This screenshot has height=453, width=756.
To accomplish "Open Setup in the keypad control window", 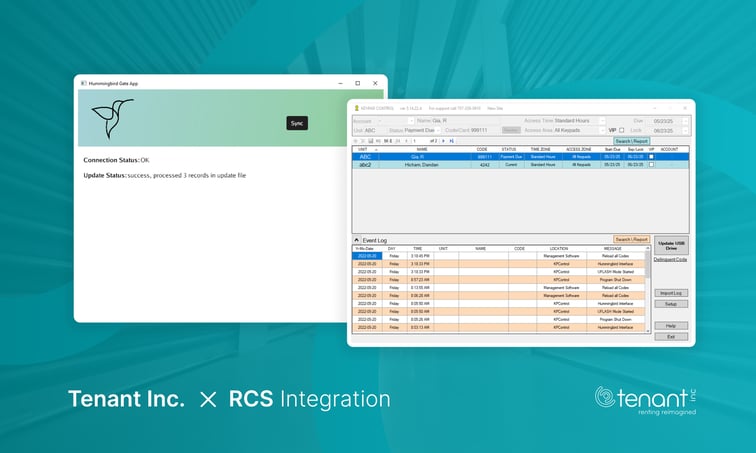I will (x=671, y=304).
